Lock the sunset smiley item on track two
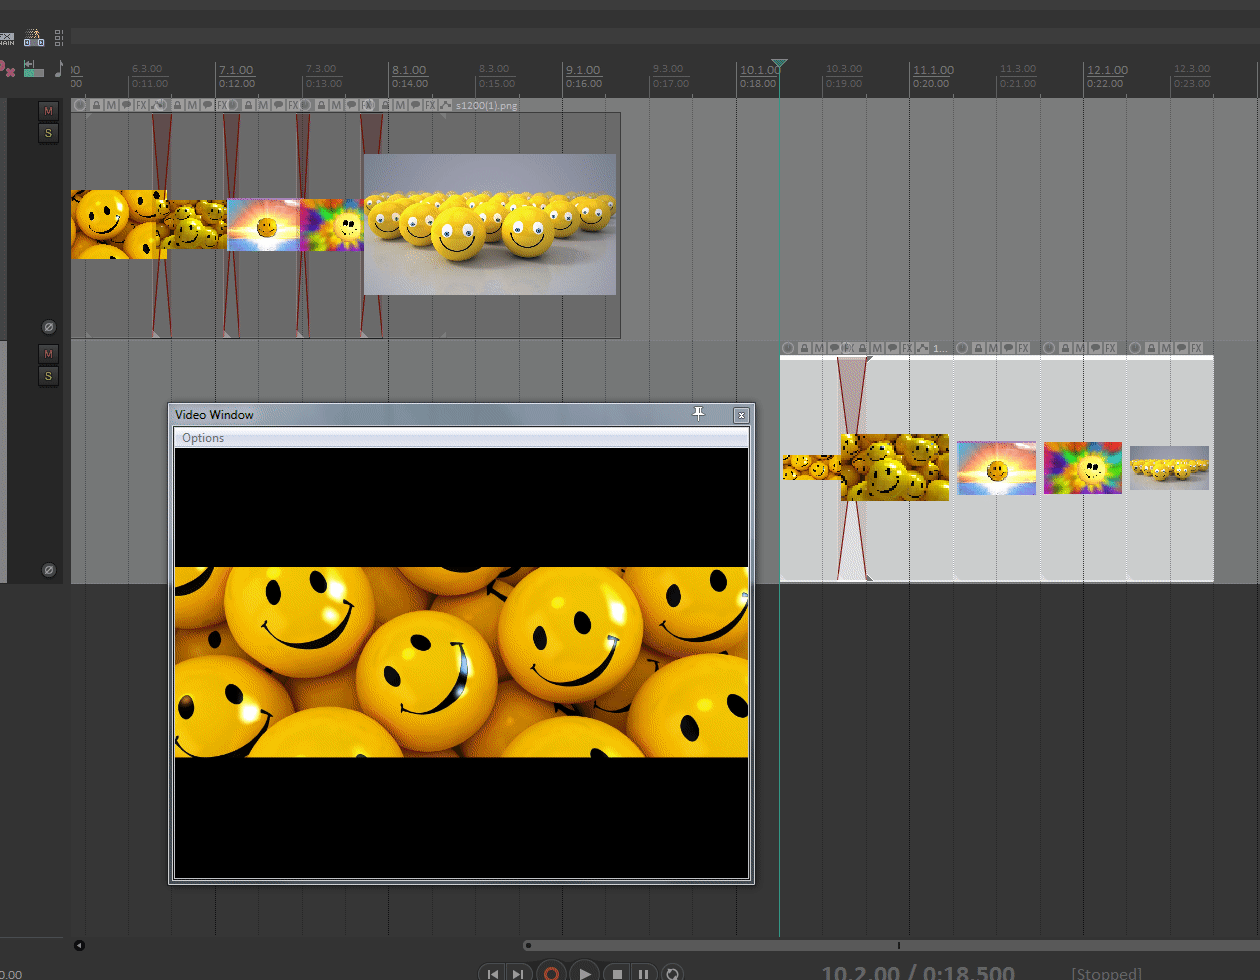 pyautogui.click(x=978, y=348)
